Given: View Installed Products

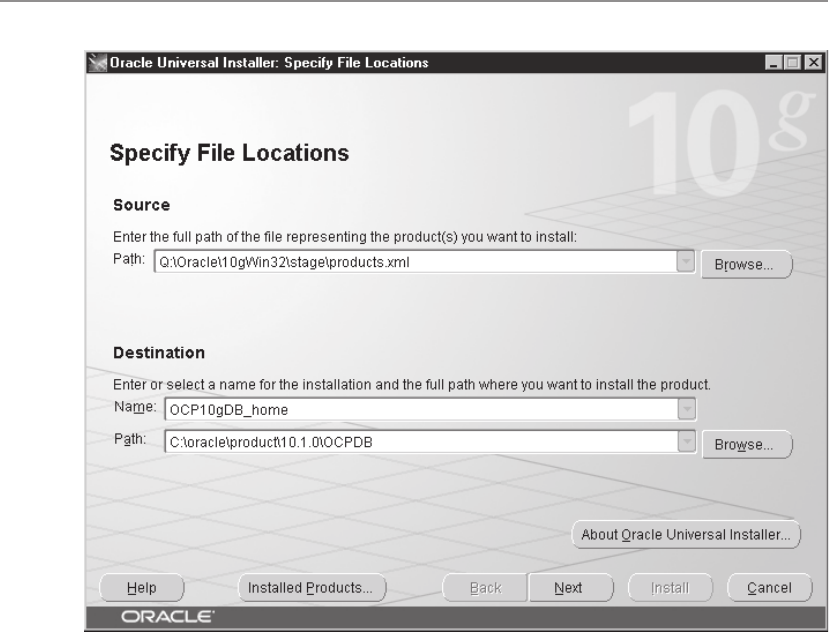Looking at the screenshot, I should coord(312,588).
